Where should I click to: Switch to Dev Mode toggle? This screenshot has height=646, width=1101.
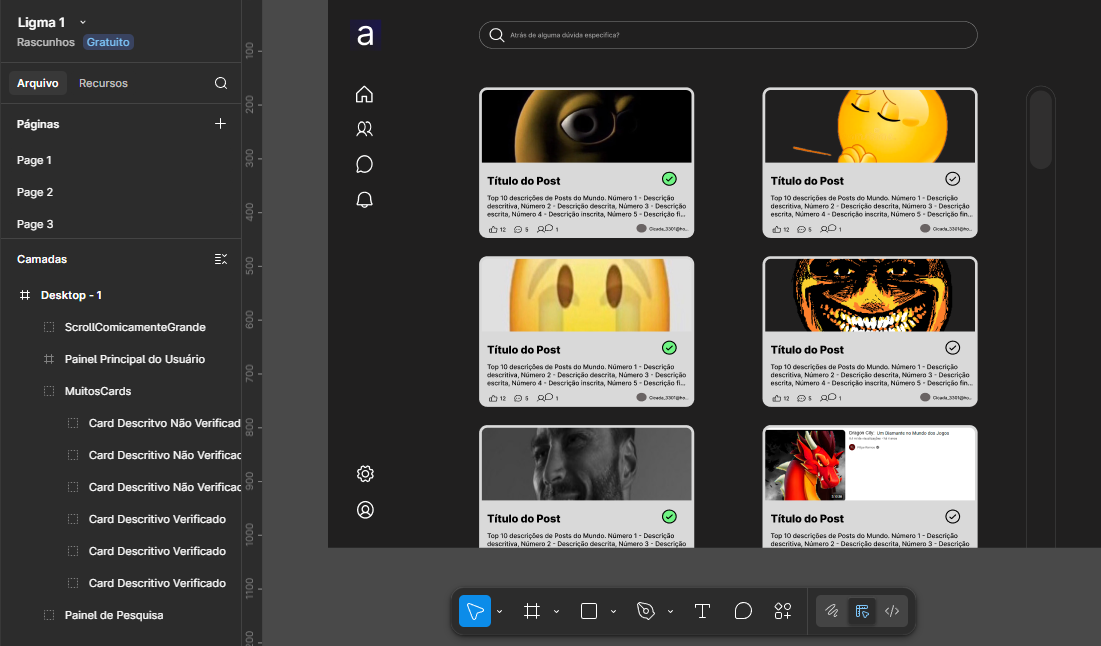pyautogui.click(x=893, y=611)
